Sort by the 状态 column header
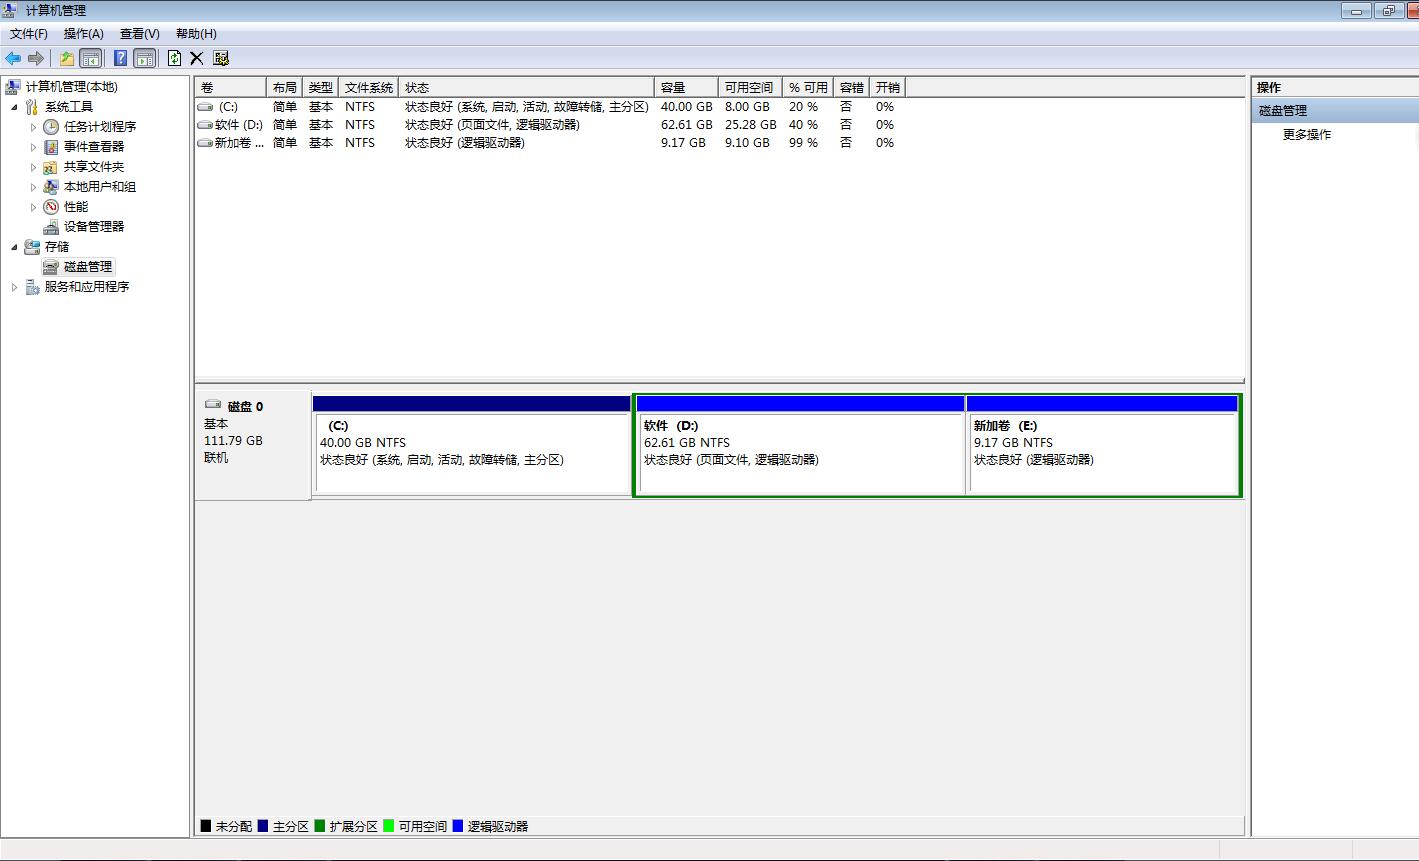This screenshot has width=1419, height=861. (x=527, y=88)
